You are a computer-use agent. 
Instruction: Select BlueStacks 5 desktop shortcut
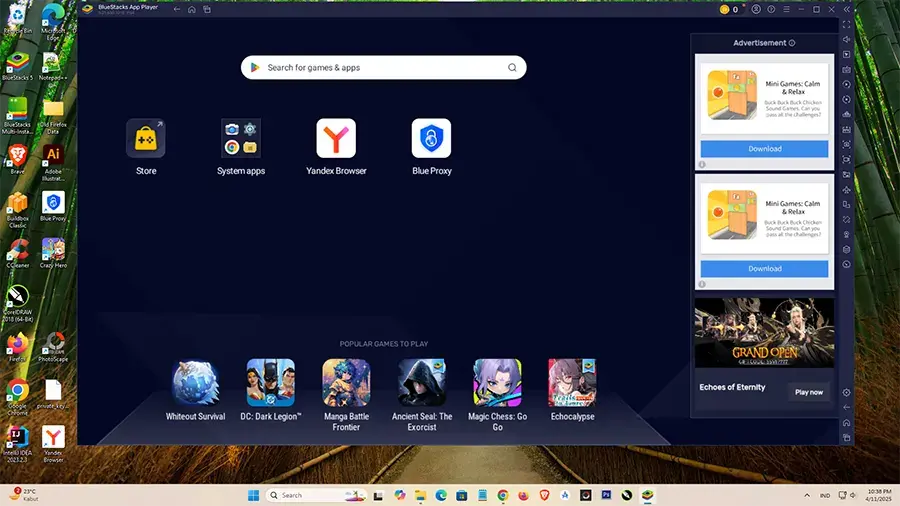pyautogui.click(x=17, y=65)
